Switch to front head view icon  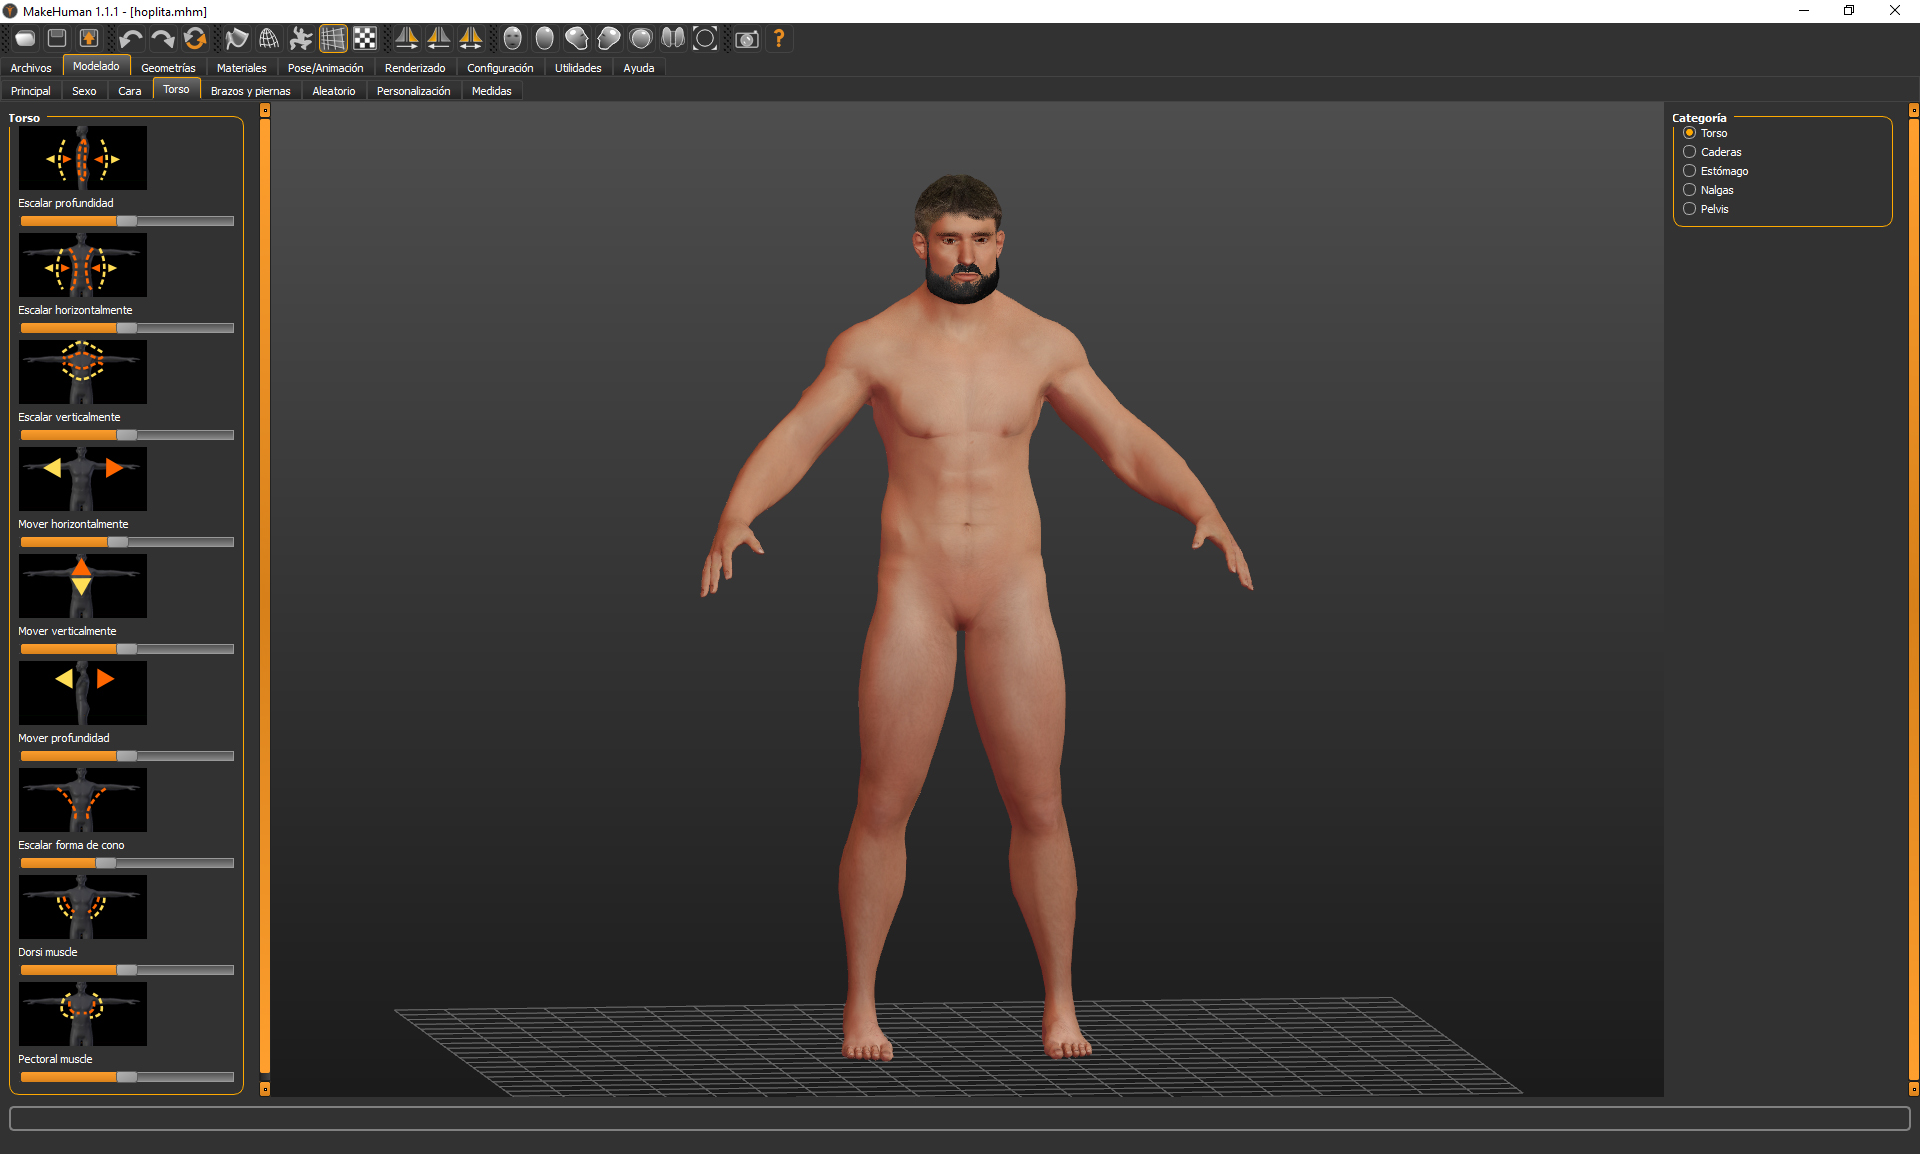click(512, 39)
